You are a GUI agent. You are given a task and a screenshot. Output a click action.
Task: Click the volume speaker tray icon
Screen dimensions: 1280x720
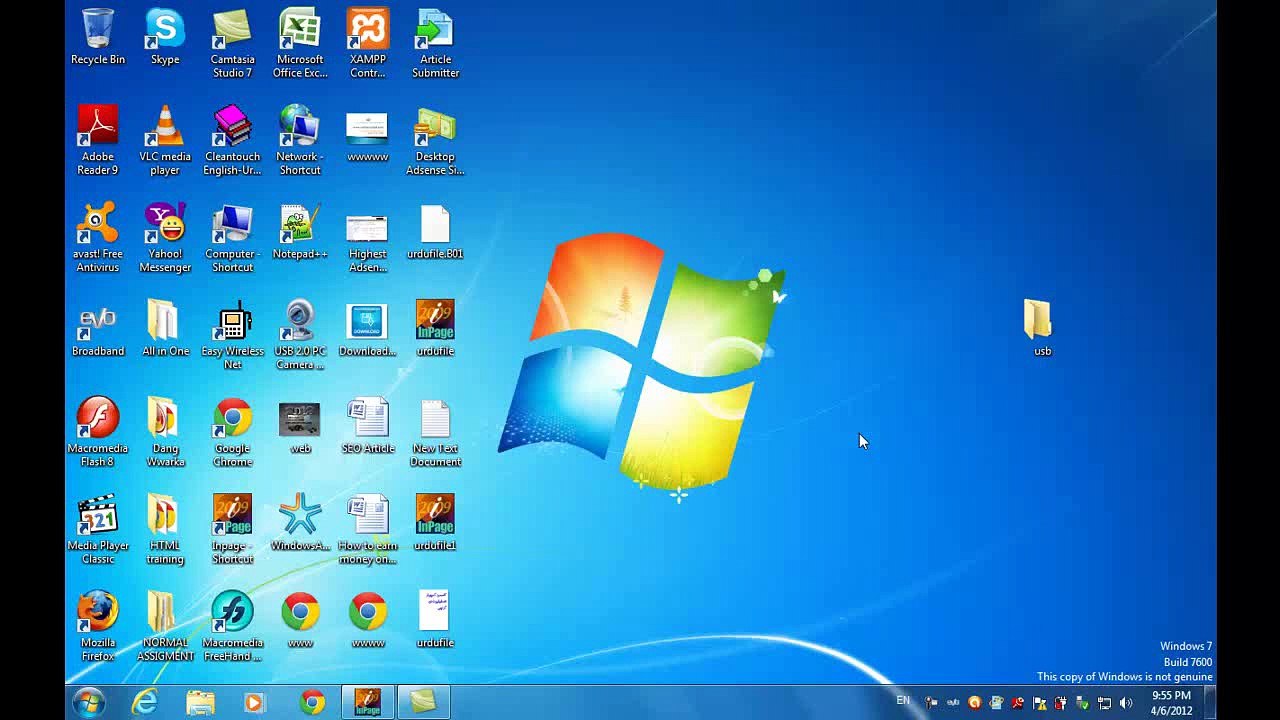[1126, 703]
